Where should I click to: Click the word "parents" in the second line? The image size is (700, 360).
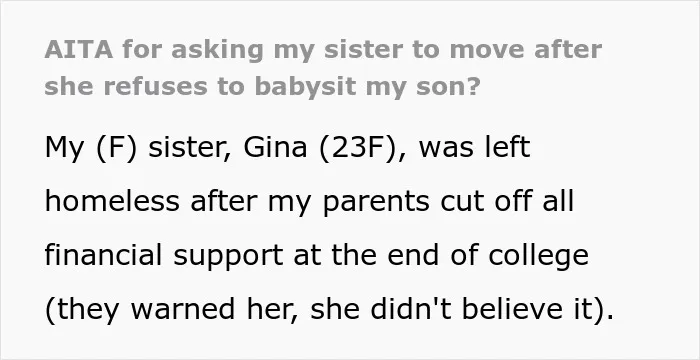pos(375,203)
